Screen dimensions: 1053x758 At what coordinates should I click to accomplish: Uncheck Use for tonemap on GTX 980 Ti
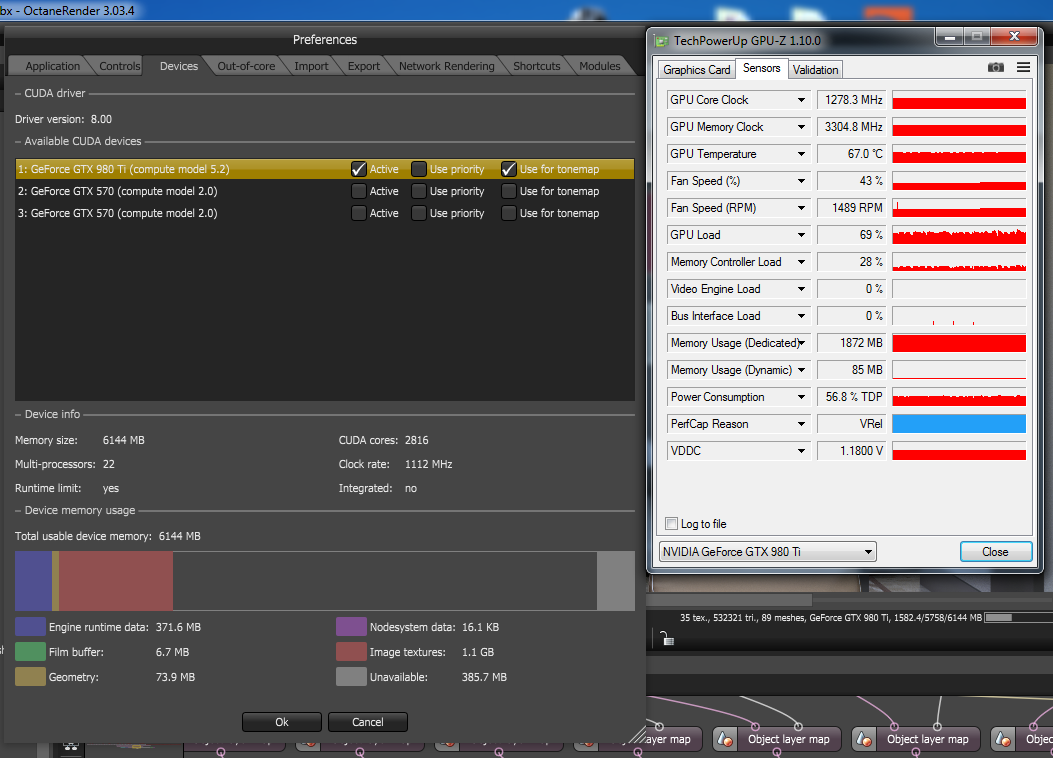tap(508, 169)
